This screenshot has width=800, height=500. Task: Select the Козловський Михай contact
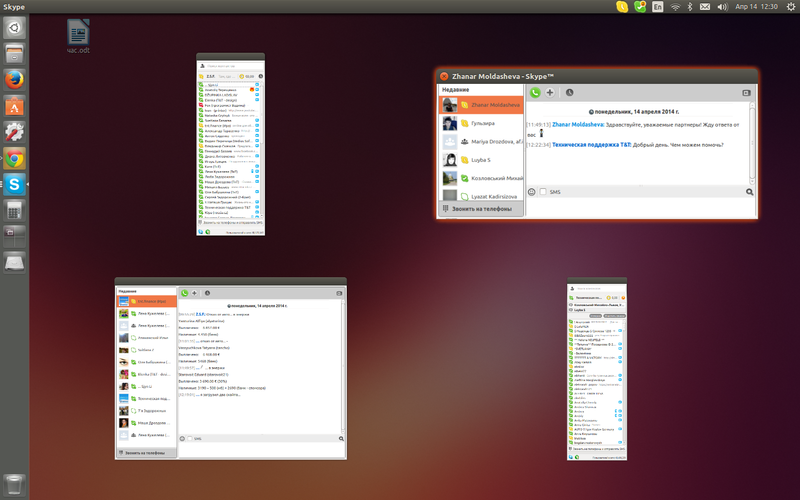[481, 178]
